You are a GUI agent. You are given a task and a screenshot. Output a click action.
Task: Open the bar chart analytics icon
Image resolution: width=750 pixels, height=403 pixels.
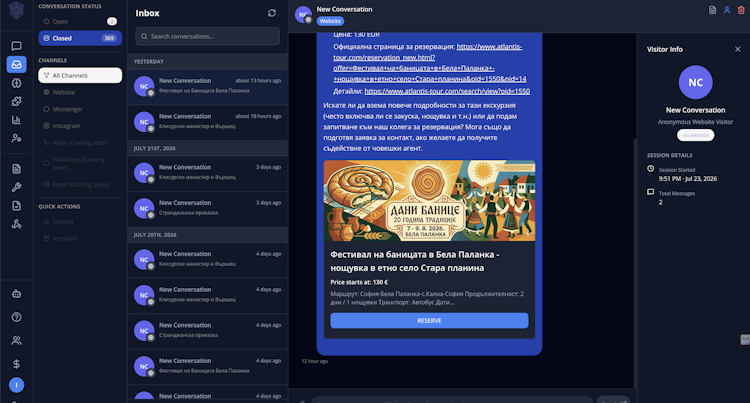click(x=16, y=120)
